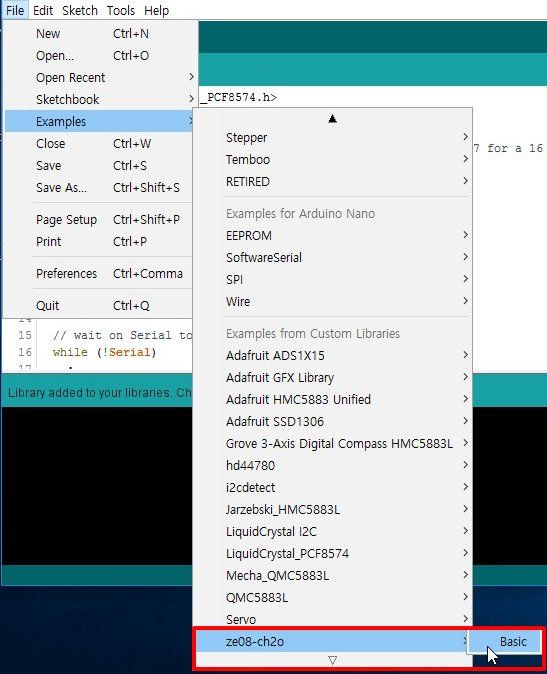The height and width of the screenshot is (674, 547).
Task: Open Adafruit GFX Library examples
Action: 333,377
